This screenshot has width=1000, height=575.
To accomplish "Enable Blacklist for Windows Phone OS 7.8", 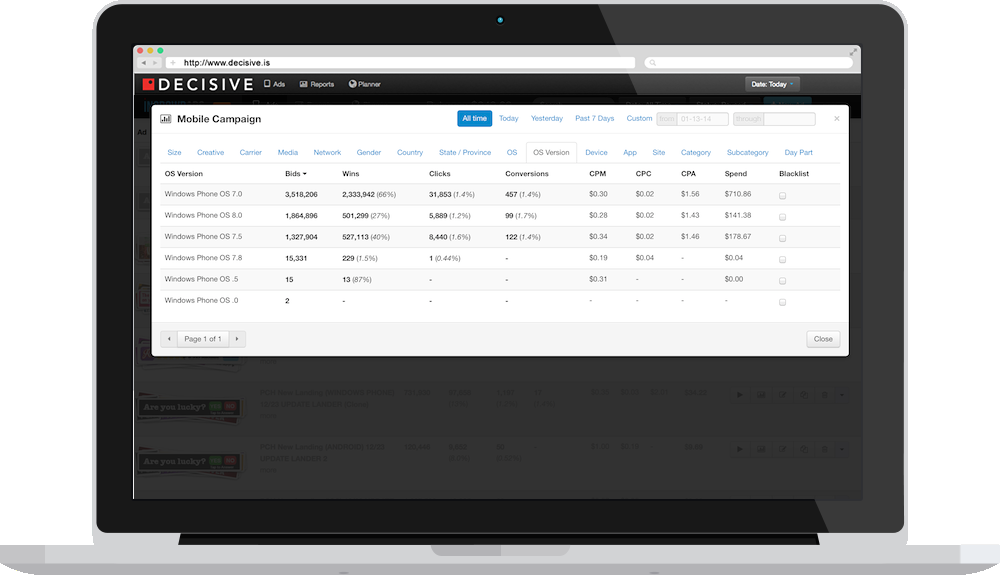I will (782, 259).
